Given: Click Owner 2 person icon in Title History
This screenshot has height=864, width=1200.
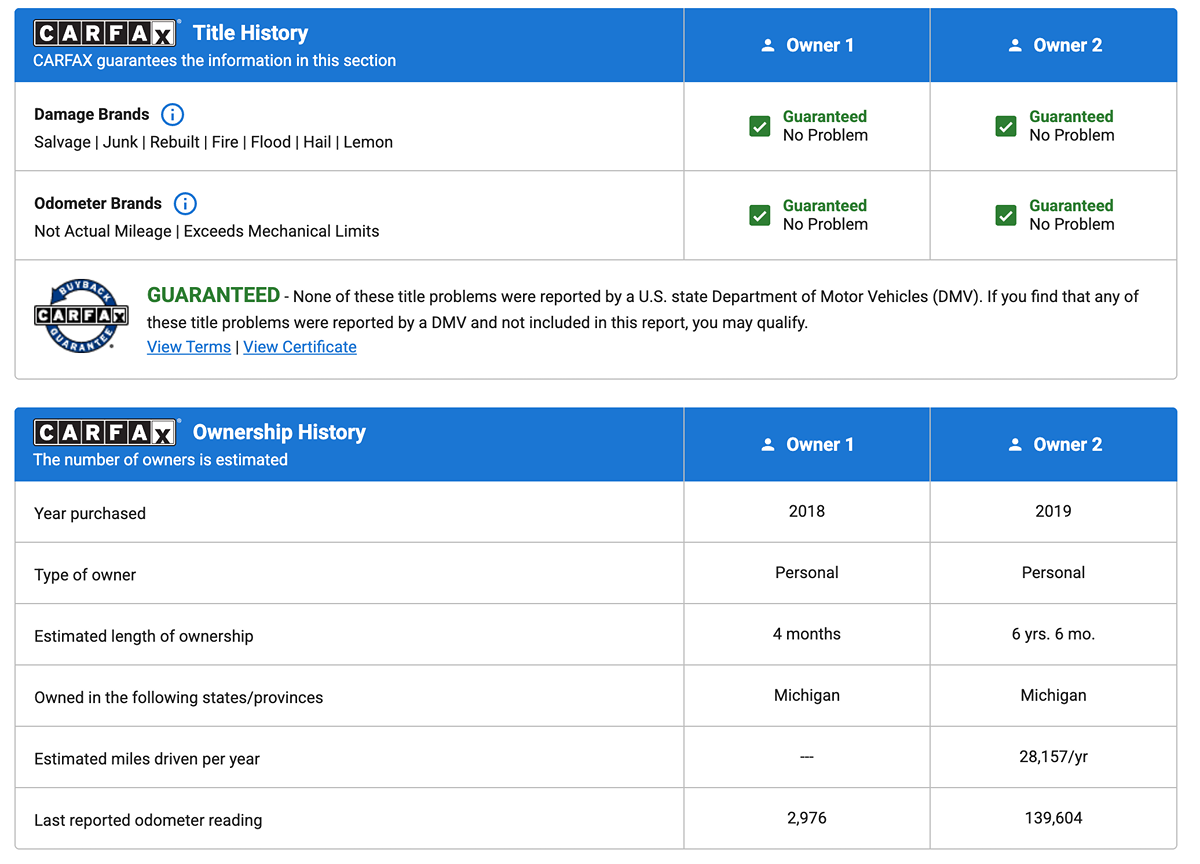Looking at the screenshot, I should point(1015,45).
